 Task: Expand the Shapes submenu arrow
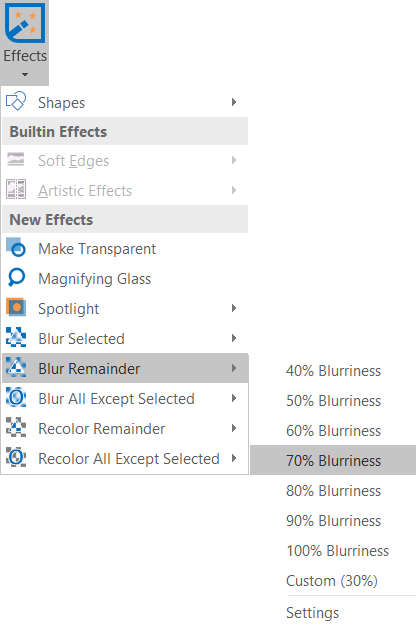pyautogui.click(x=234, y=102)
